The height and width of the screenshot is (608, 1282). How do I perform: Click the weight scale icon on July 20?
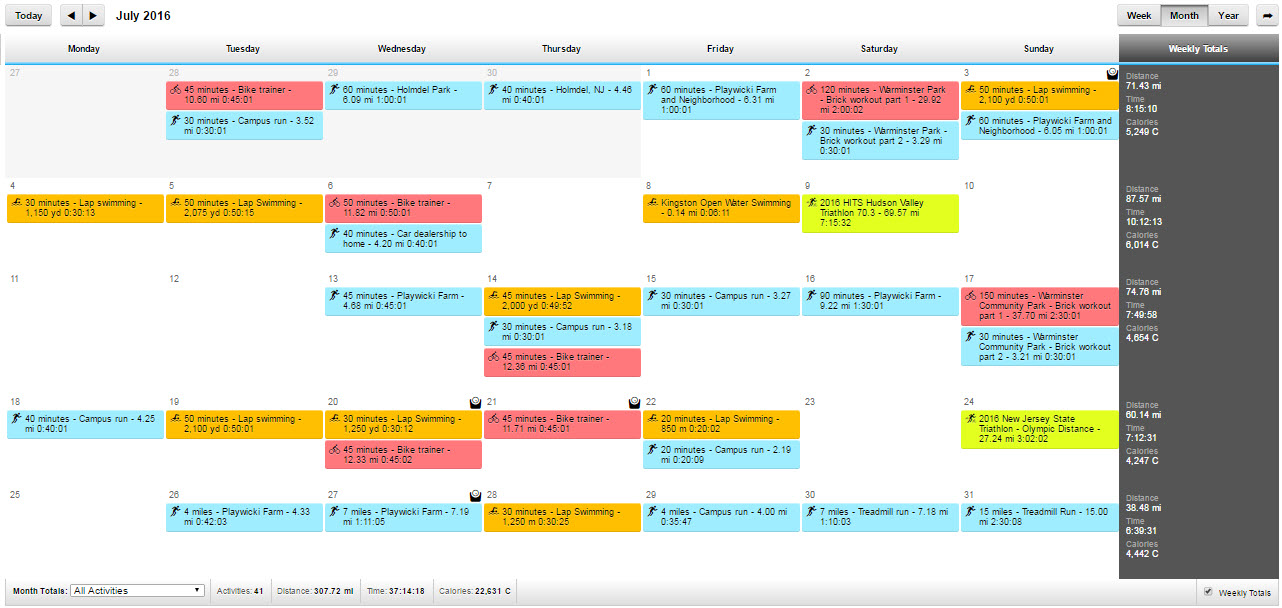click(476, 401)
